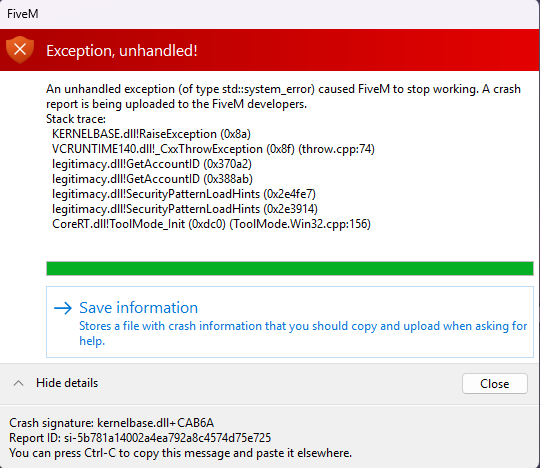Click the Hide details label
Image resolution: width=540 pixels, height=468 pixels.
pyautogui.click(x=67, y=383)
